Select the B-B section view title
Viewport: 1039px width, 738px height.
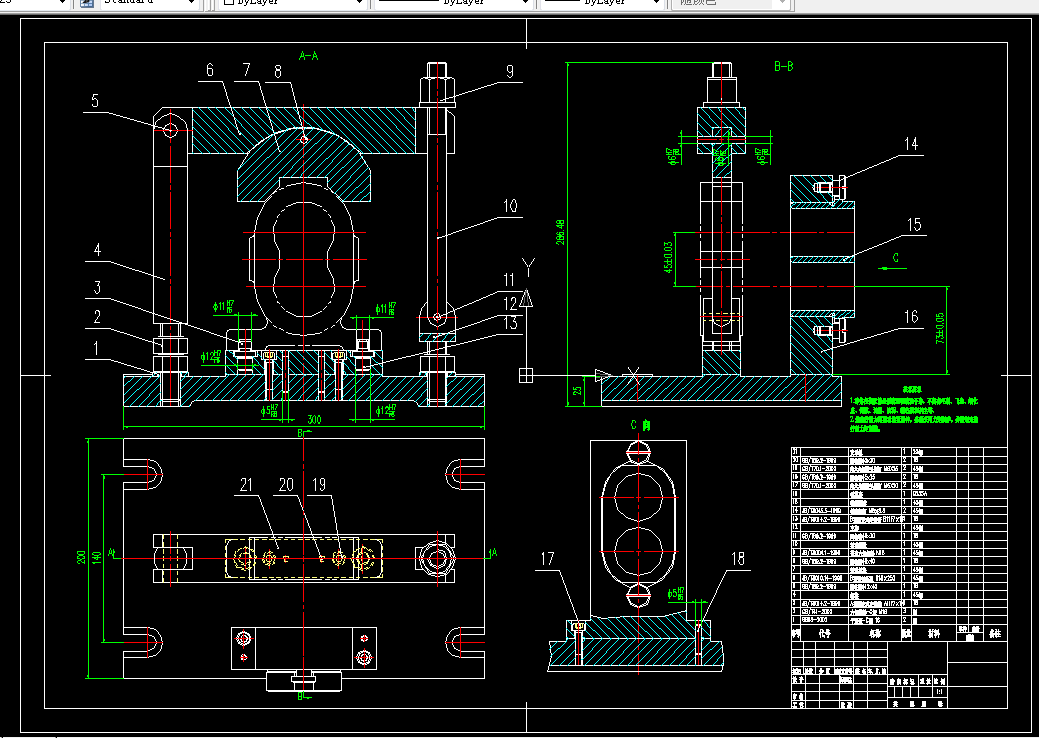pyautogui.click(x=784, y=66)
